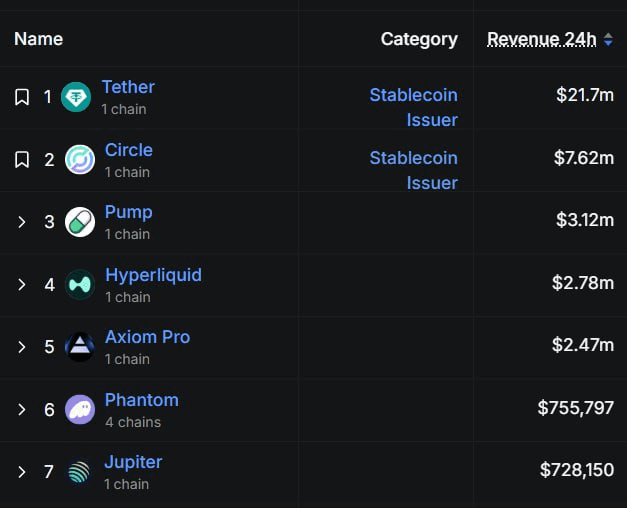The height and width of the screenshot is (508, 627).
Task: Click the Name column header
Action: [38, 39]
